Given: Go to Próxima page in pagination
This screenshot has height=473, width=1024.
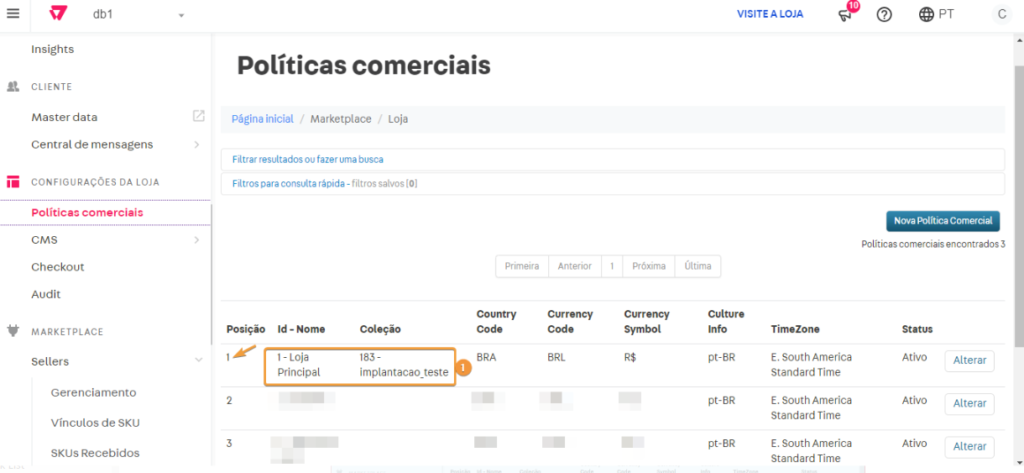Looking at the screenshot, I should pos(649,266).
